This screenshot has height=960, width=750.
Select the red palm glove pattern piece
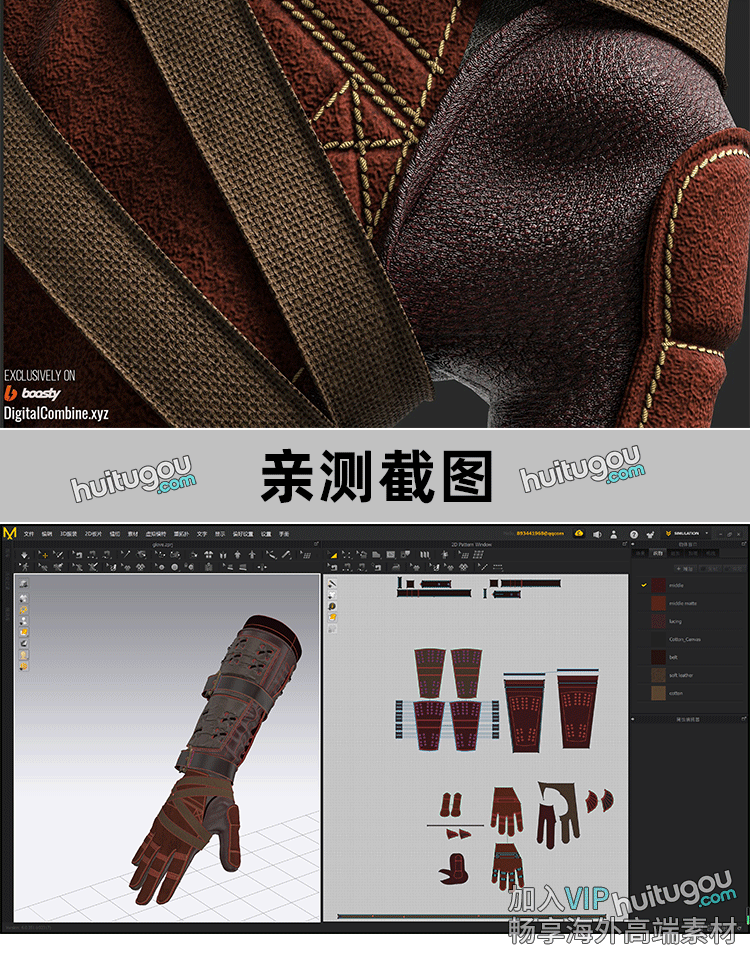click(x=506, y=810)
